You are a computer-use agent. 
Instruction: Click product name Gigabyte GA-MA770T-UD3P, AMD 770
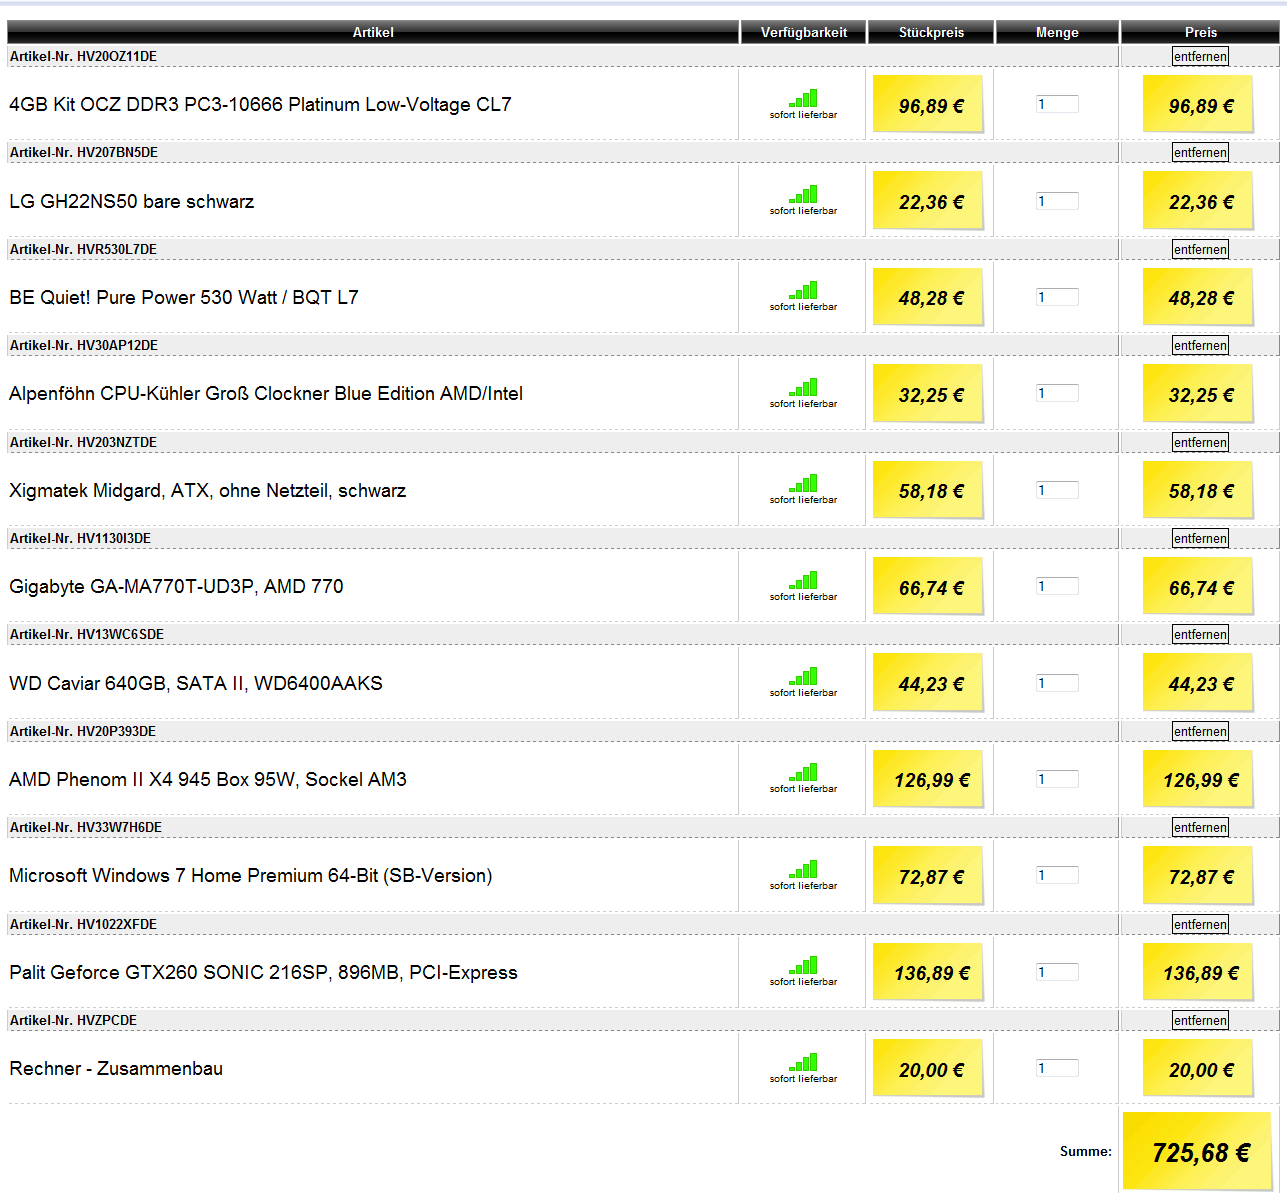coord(176,586)
